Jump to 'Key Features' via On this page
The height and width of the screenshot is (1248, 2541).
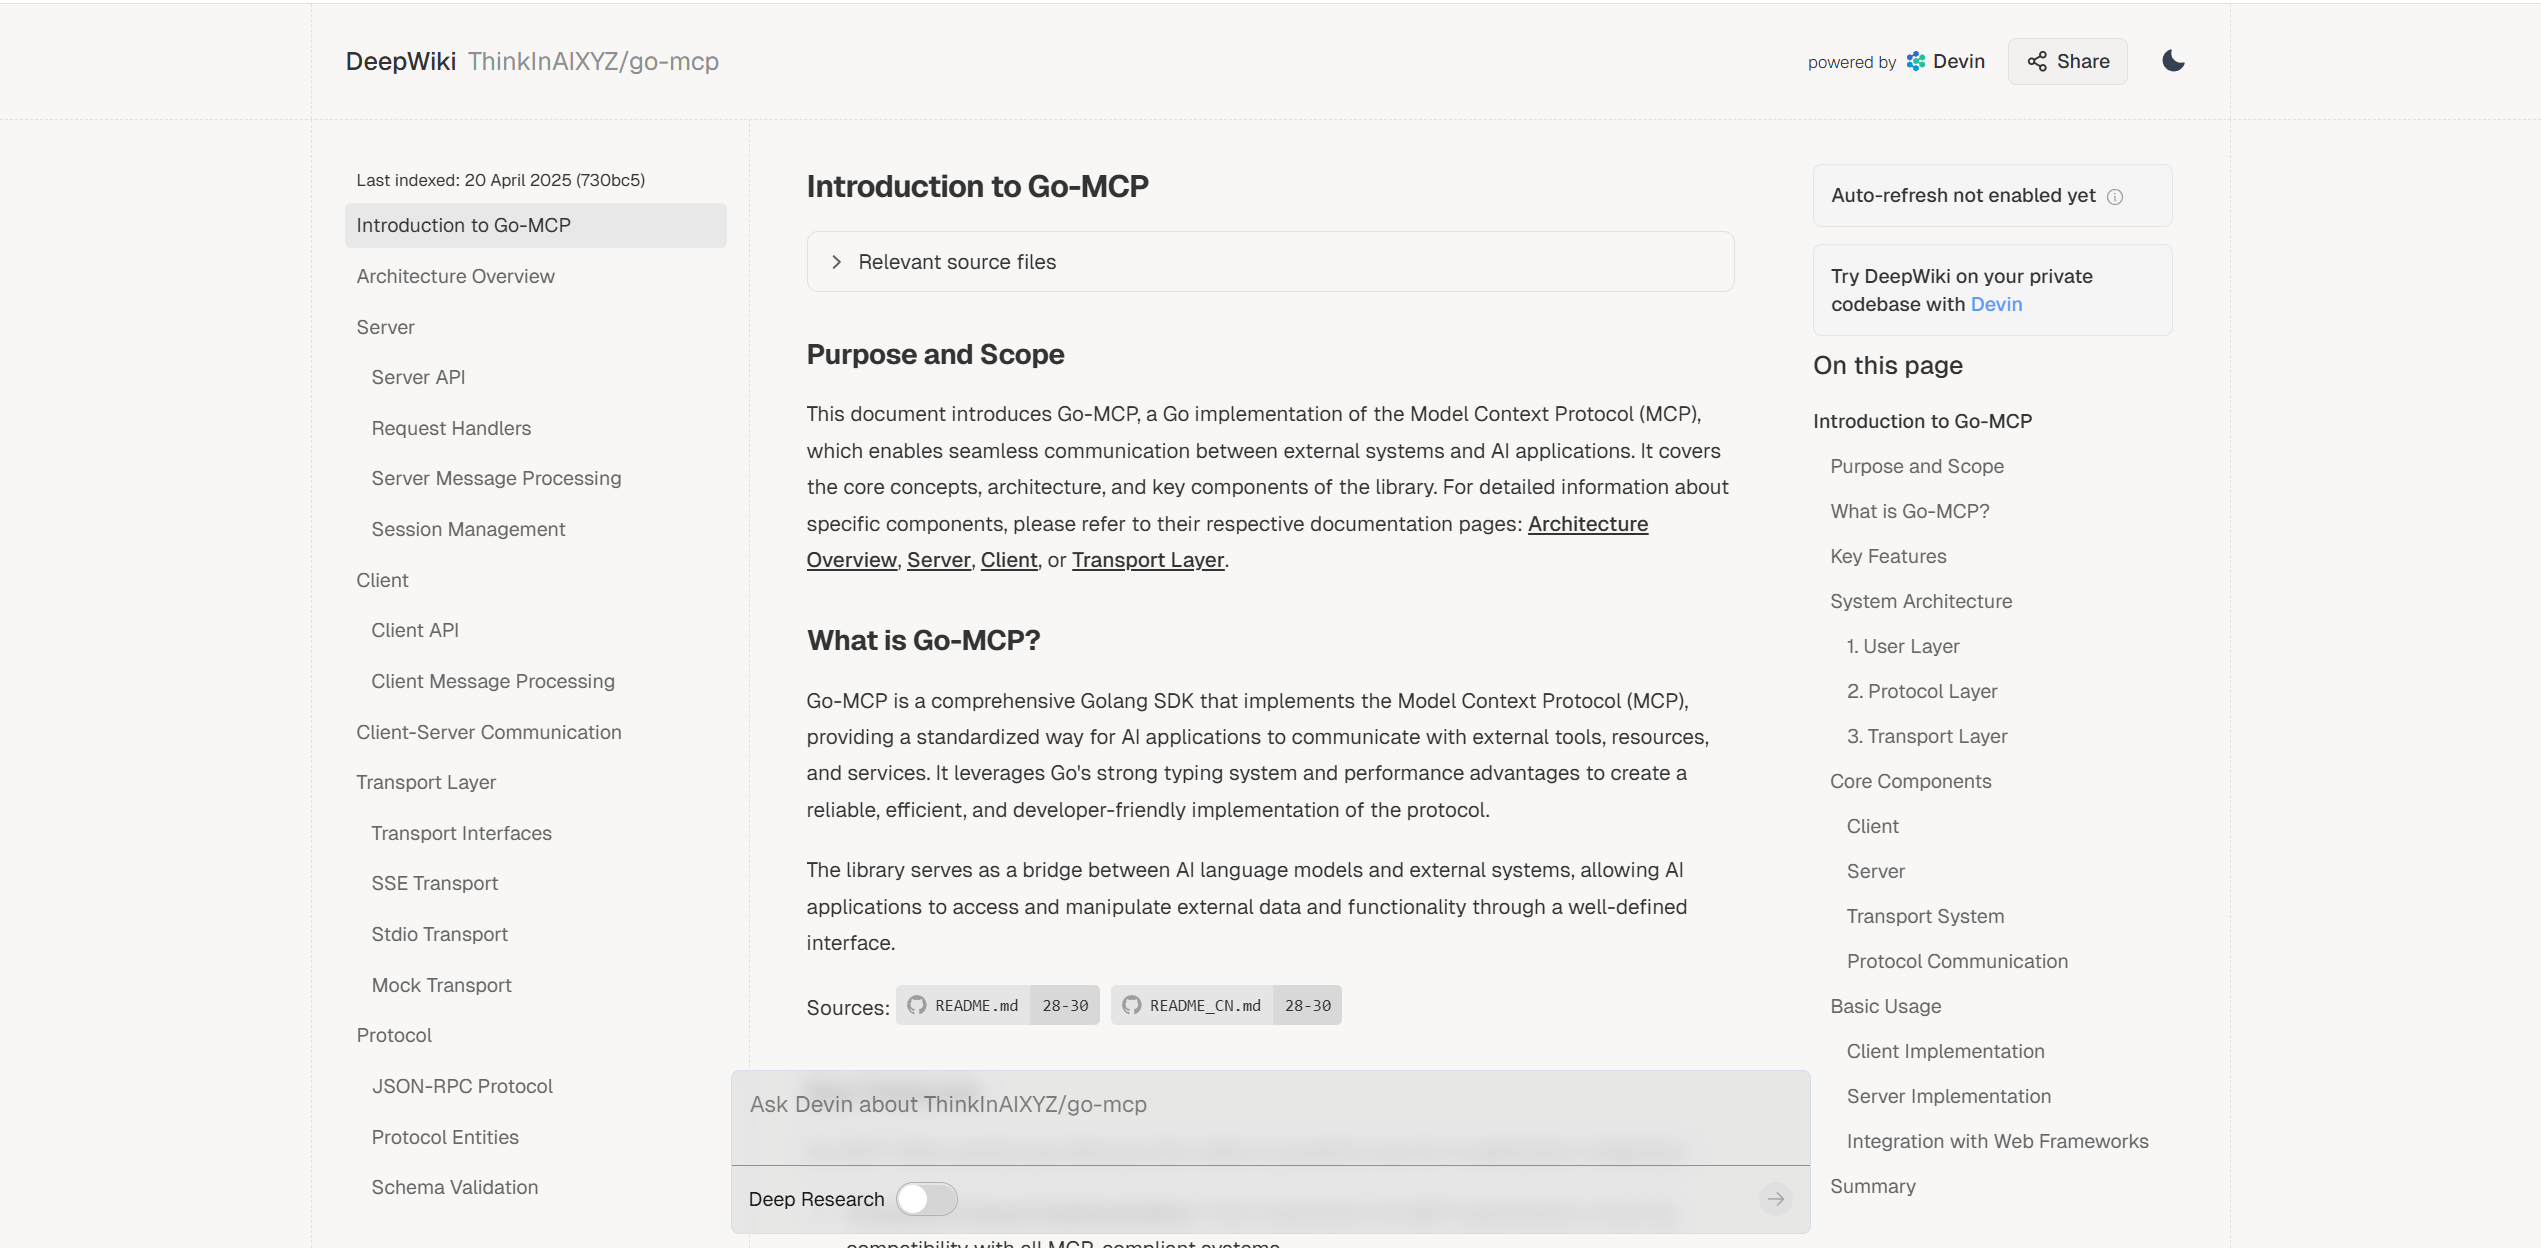[x=1887, y=556]
